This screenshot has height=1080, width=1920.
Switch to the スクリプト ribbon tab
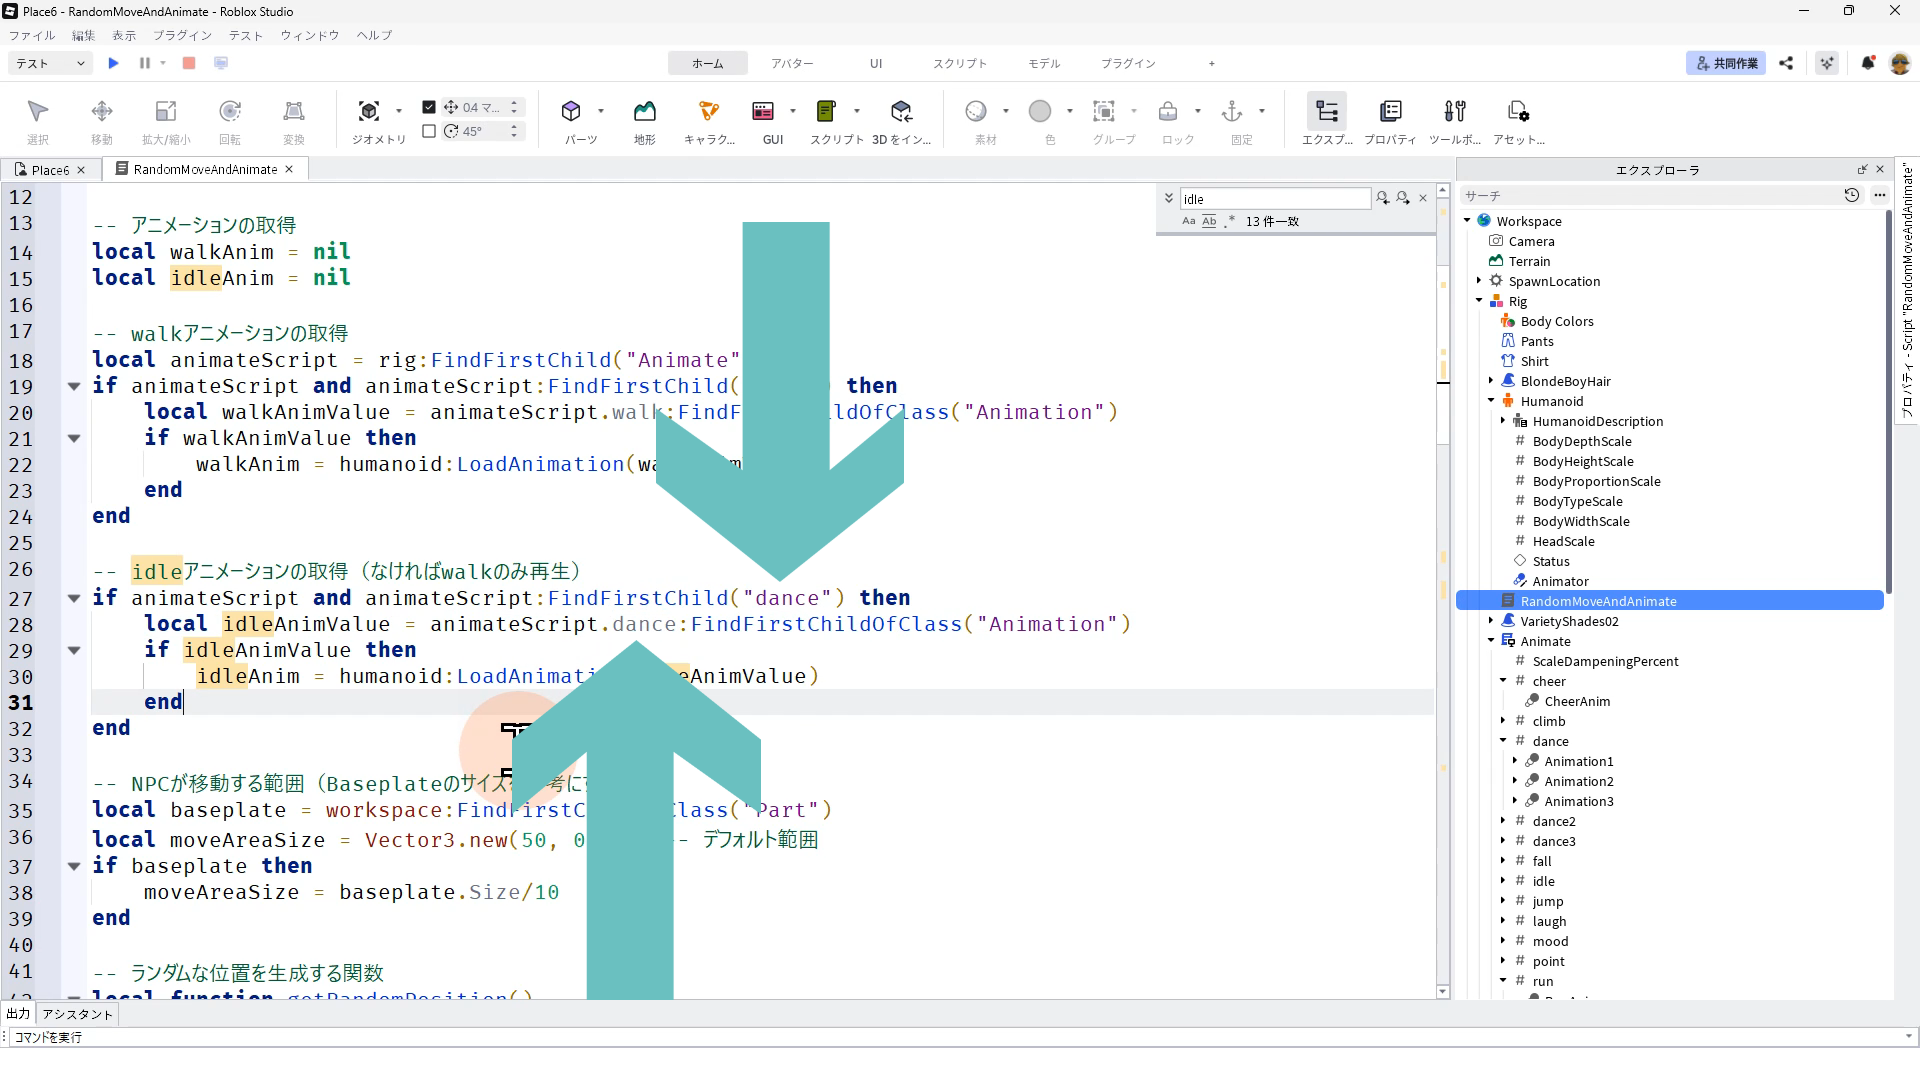[959, 63]
